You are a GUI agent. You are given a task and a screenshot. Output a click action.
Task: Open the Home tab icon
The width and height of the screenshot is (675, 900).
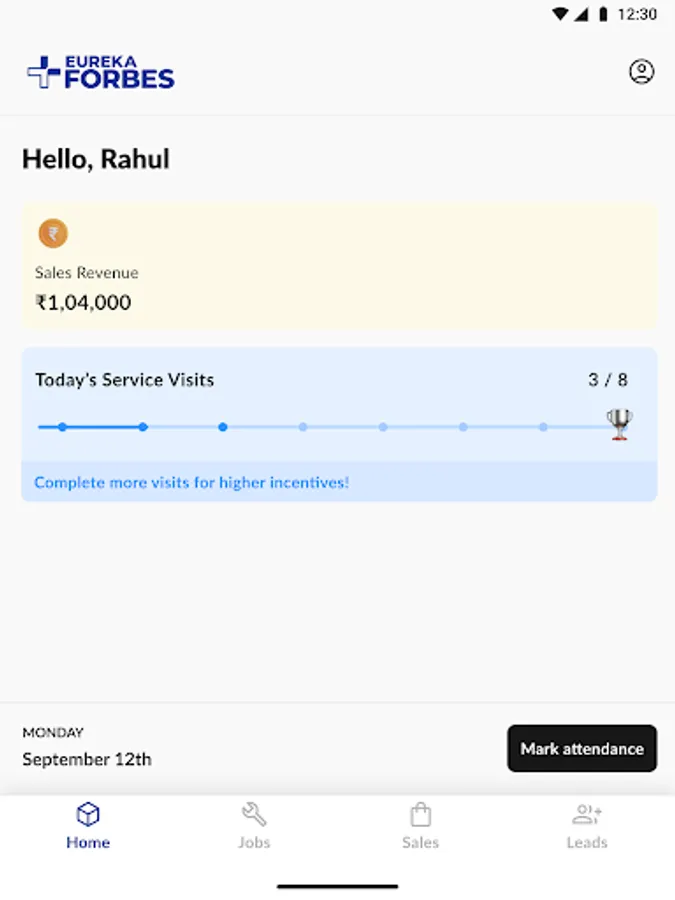(88, 815)
